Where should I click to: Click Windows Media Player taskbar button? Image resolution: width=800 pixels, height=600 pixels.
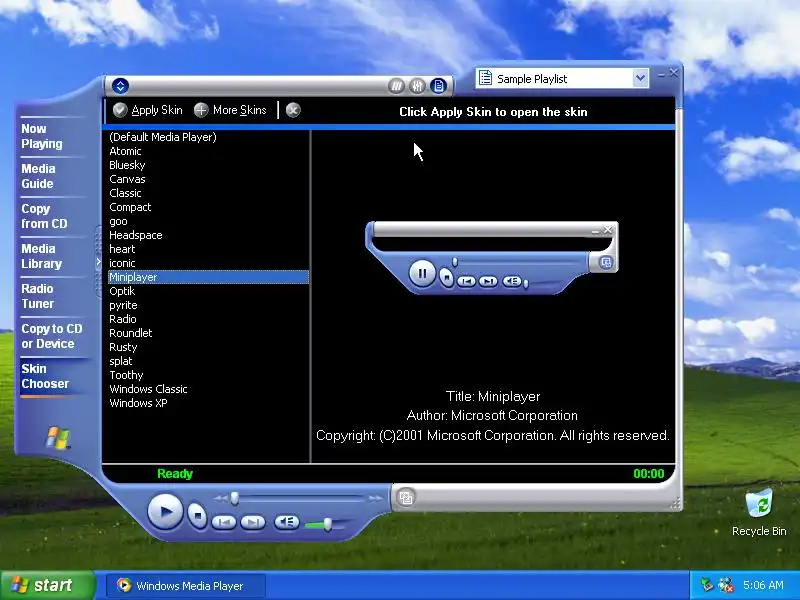[x=186, y=586]
